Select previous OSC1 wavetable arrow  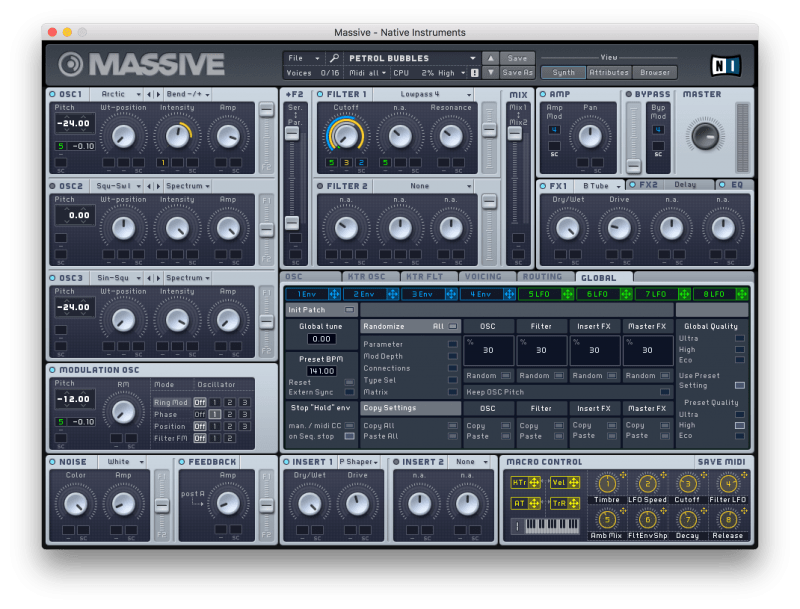point(149,94)
